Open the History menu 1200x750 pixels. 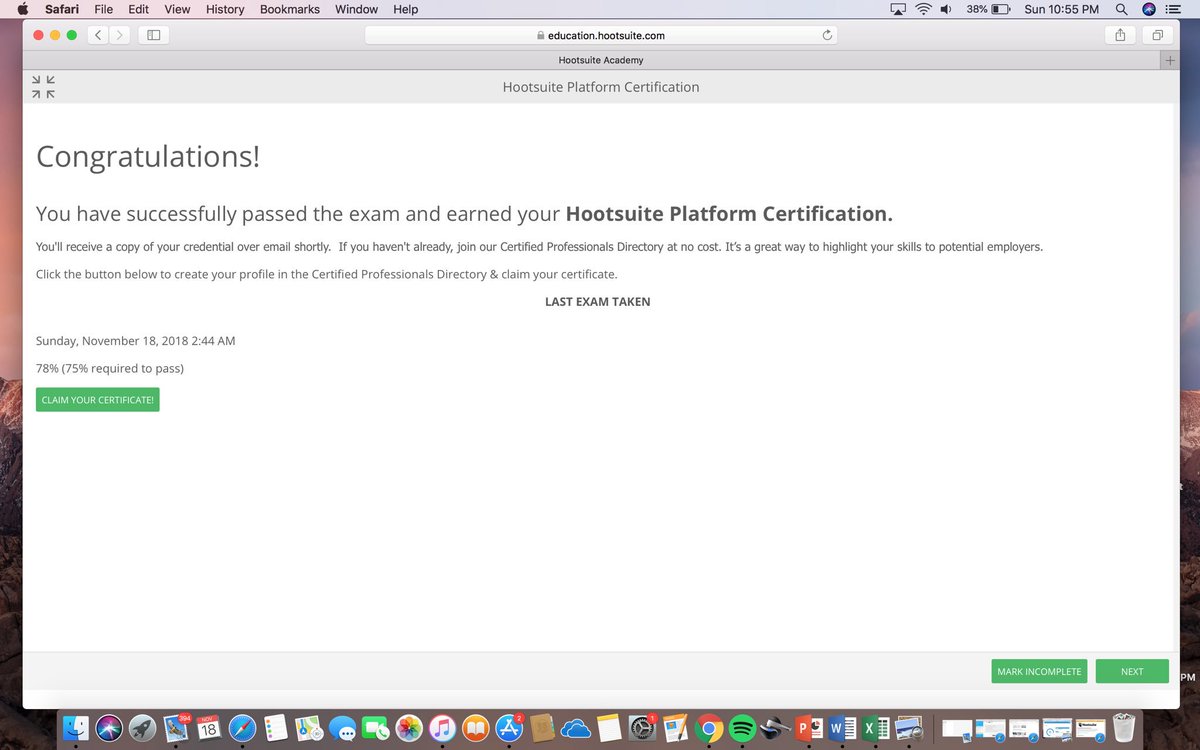click(225, 9)
